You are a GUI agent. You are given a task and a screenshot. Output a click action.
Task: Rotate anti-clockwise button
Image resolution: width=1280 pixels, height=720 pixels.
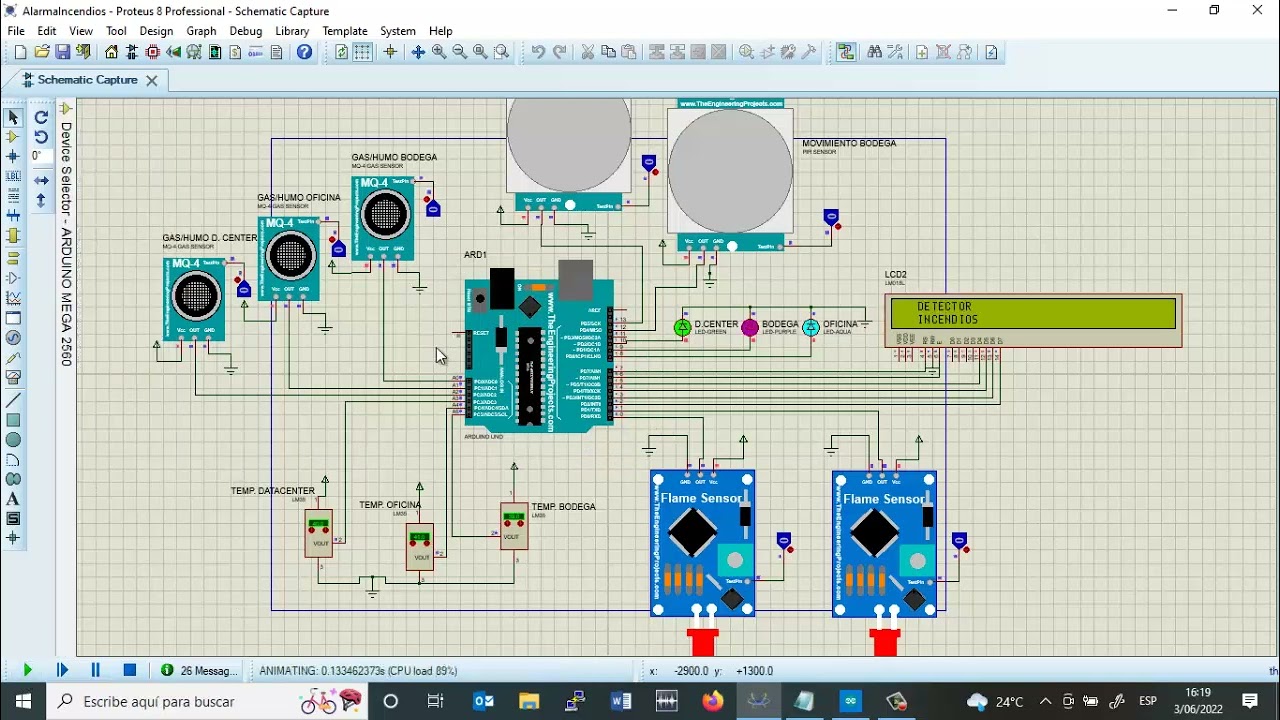click(41, 137)
